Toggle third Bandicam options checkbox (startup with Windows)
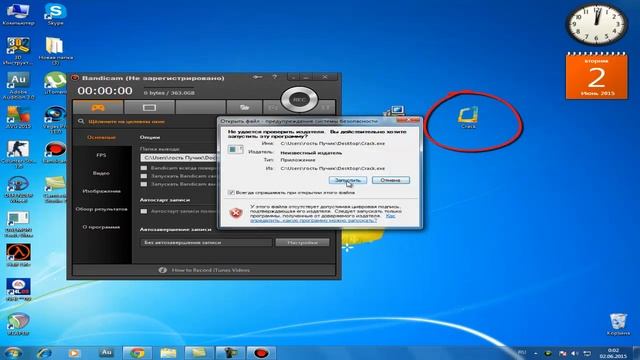The width and height of the screenshot is (640, 360). coord(144,184)
